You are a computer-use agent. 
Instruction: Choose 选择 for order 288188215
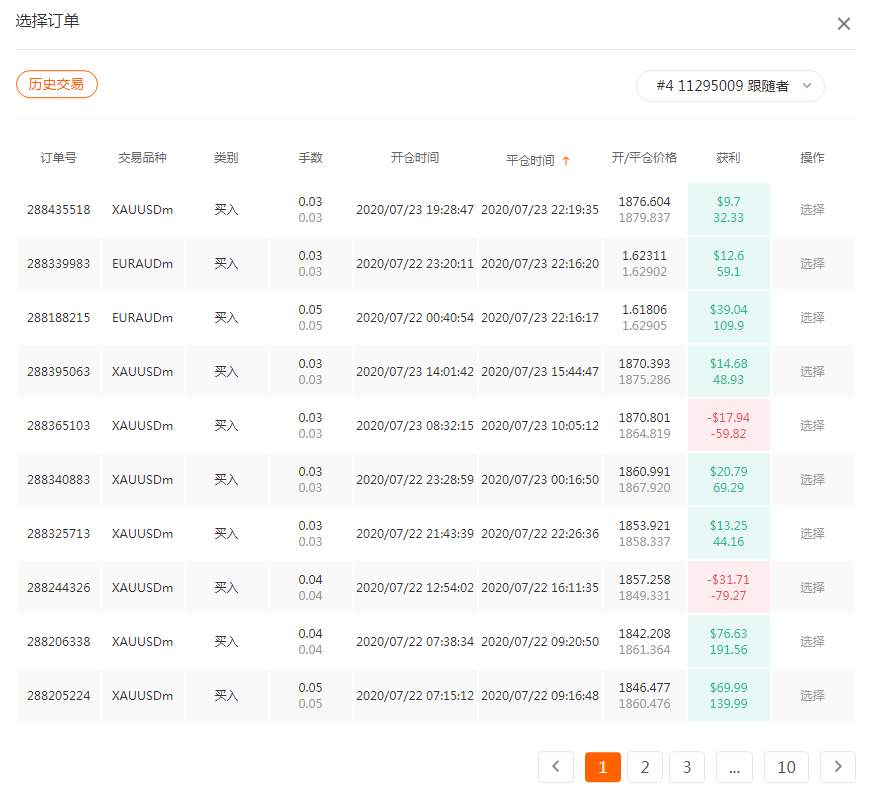(812, 318)
